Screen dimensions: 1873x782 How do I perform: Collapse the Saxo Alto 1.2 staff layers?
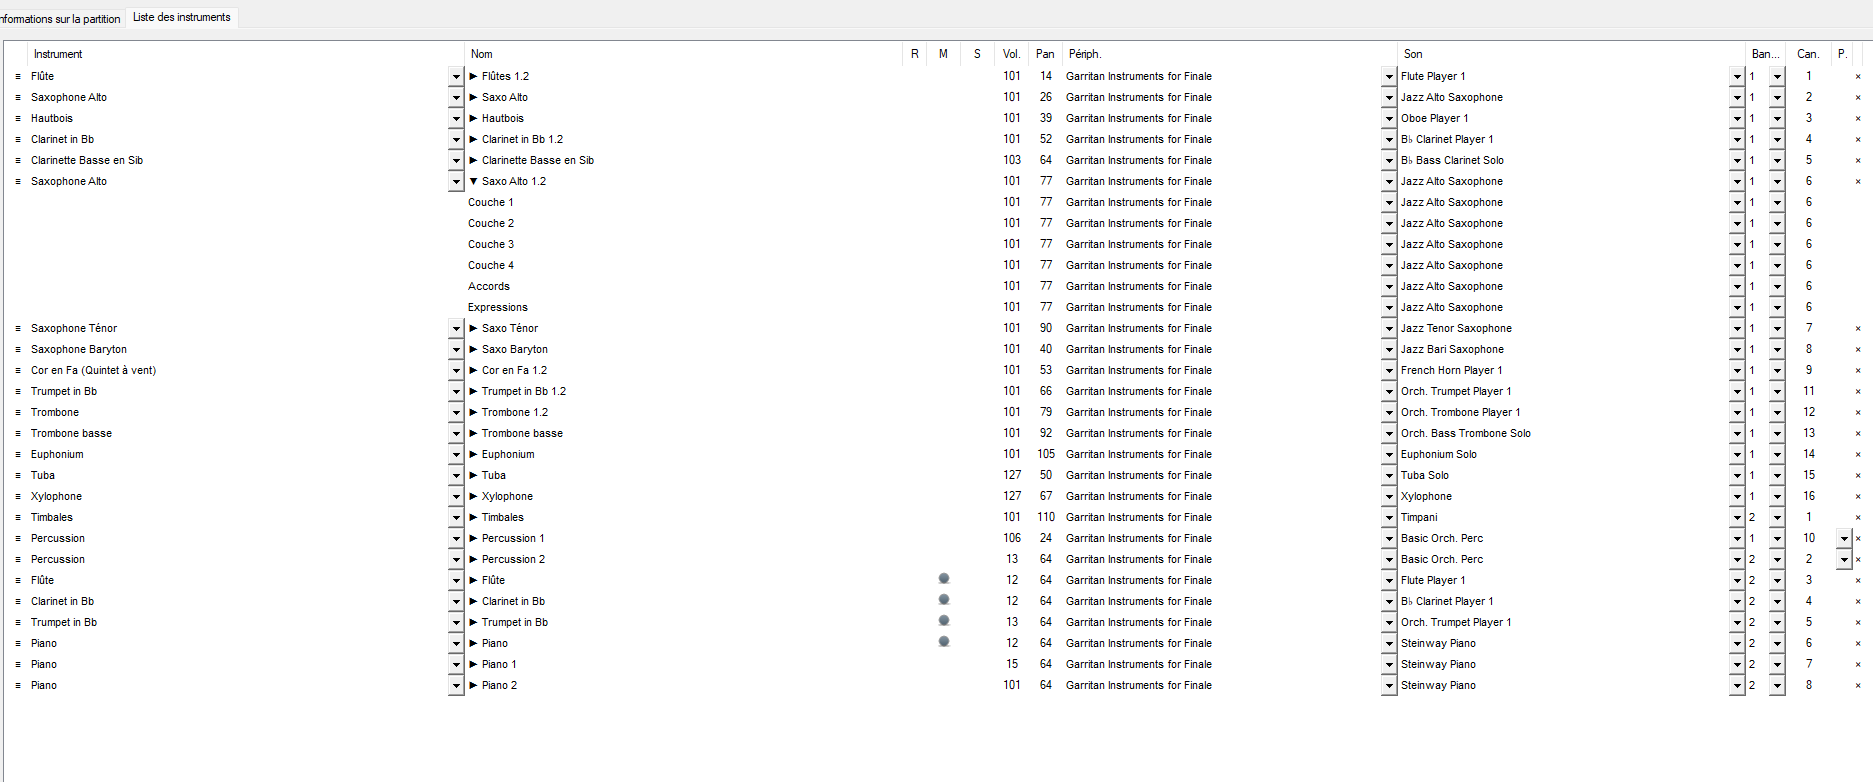(x=474, y=182)
